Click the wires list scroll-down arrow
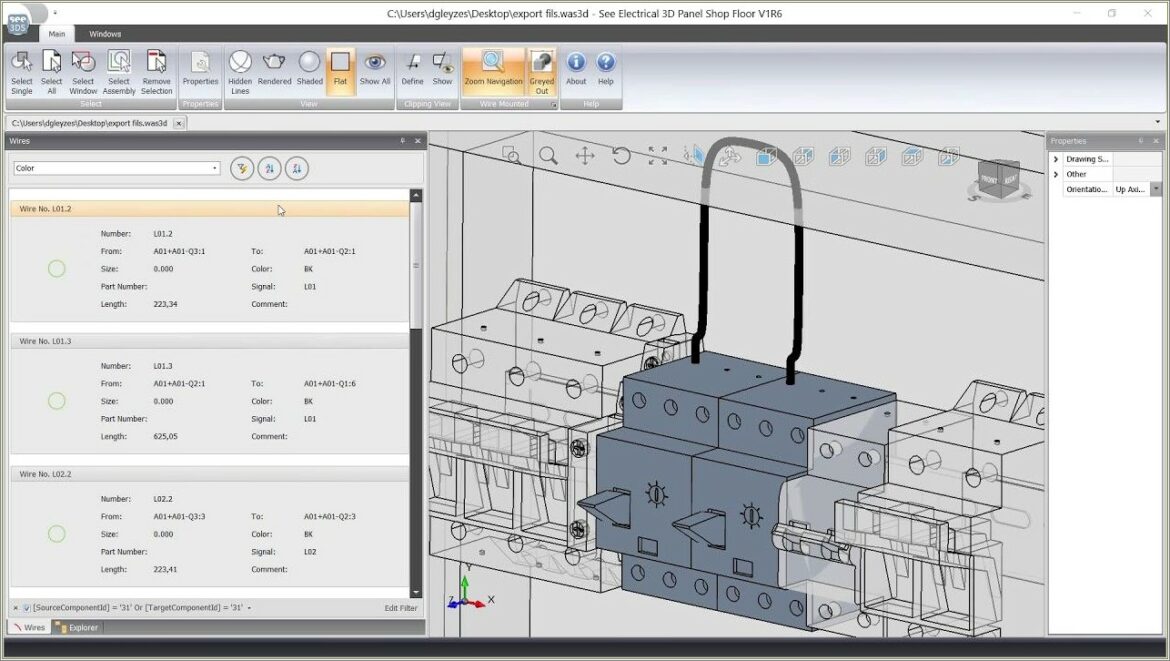Image resolution: width=1170 pixels, height=661 pixels. coord(416,592)
